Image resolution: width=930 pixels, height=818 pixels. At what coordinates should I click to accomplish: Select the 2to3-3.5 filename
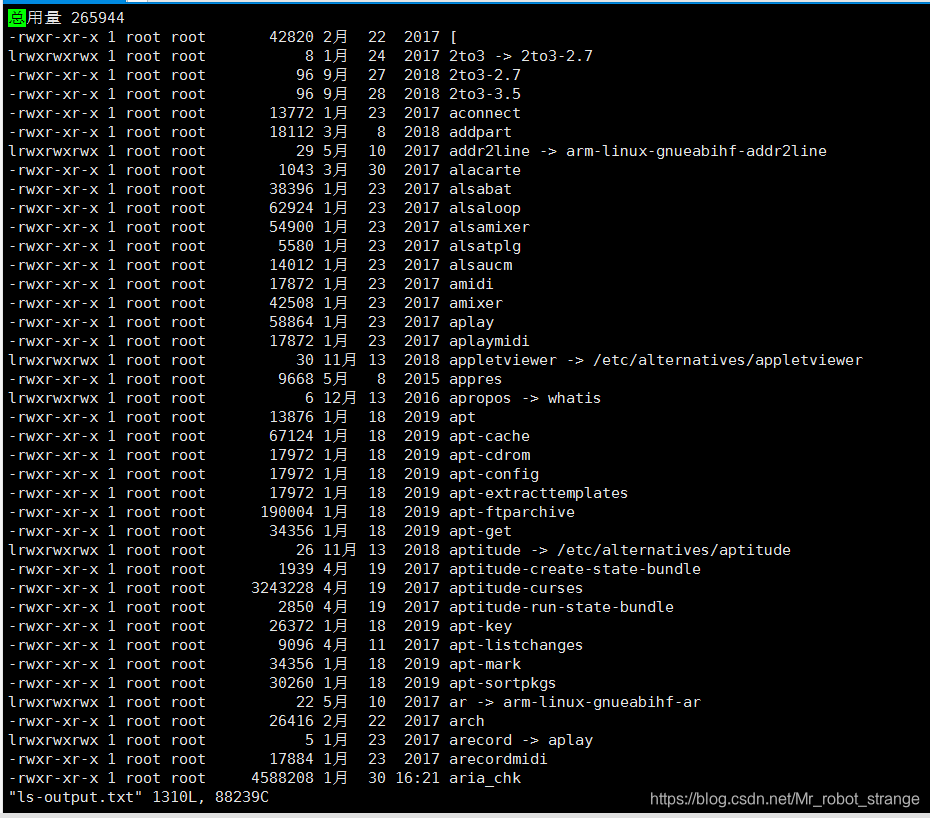(485, 94)
